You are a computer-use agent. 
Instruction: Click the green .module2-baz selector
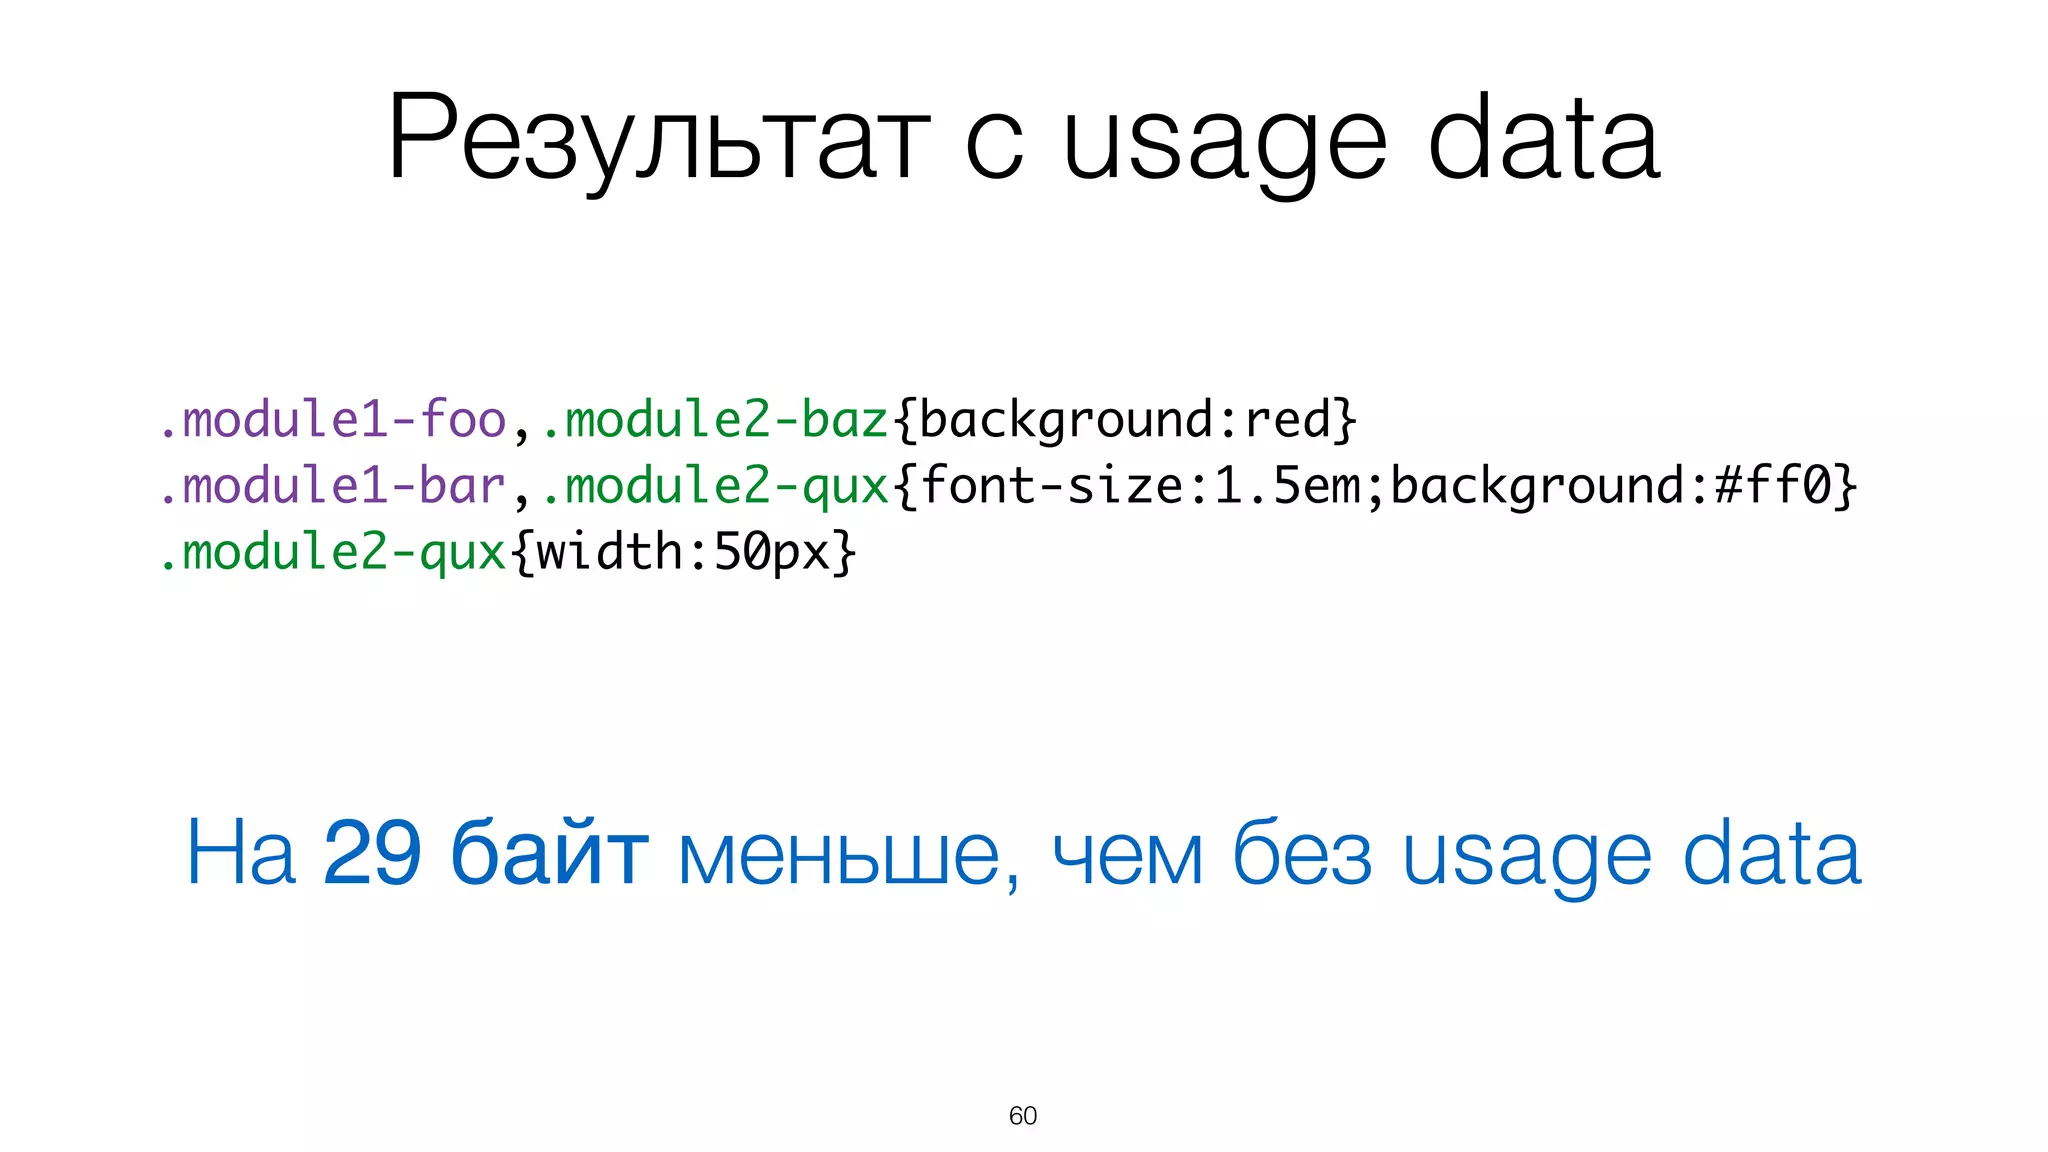(715, 419)
